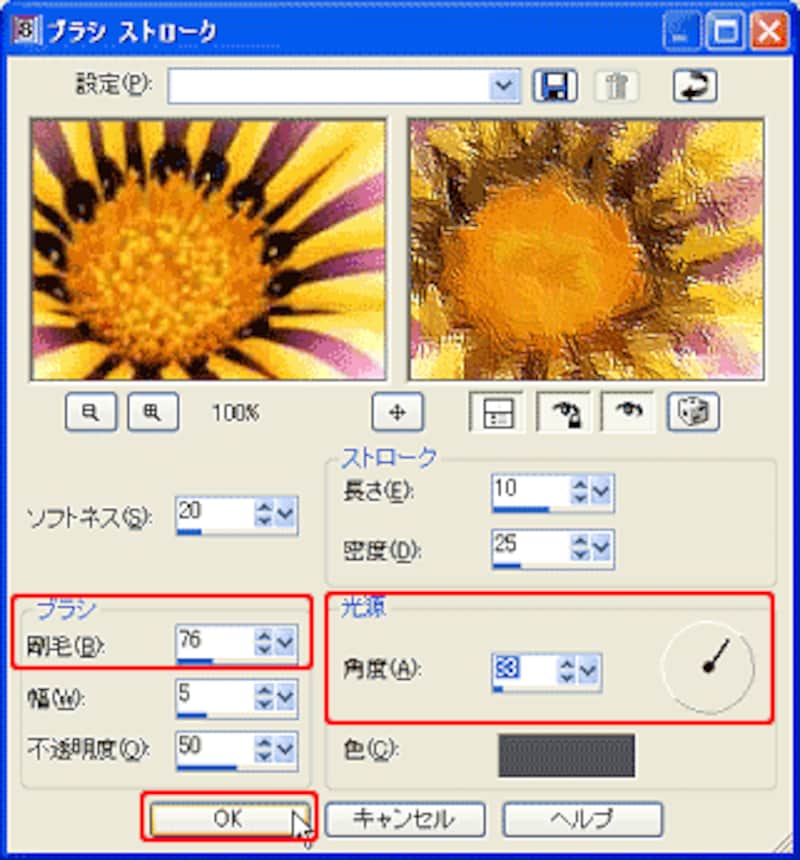Click the 角度 spinner arrows
The image size is (800, 860).
click(567, 670)
